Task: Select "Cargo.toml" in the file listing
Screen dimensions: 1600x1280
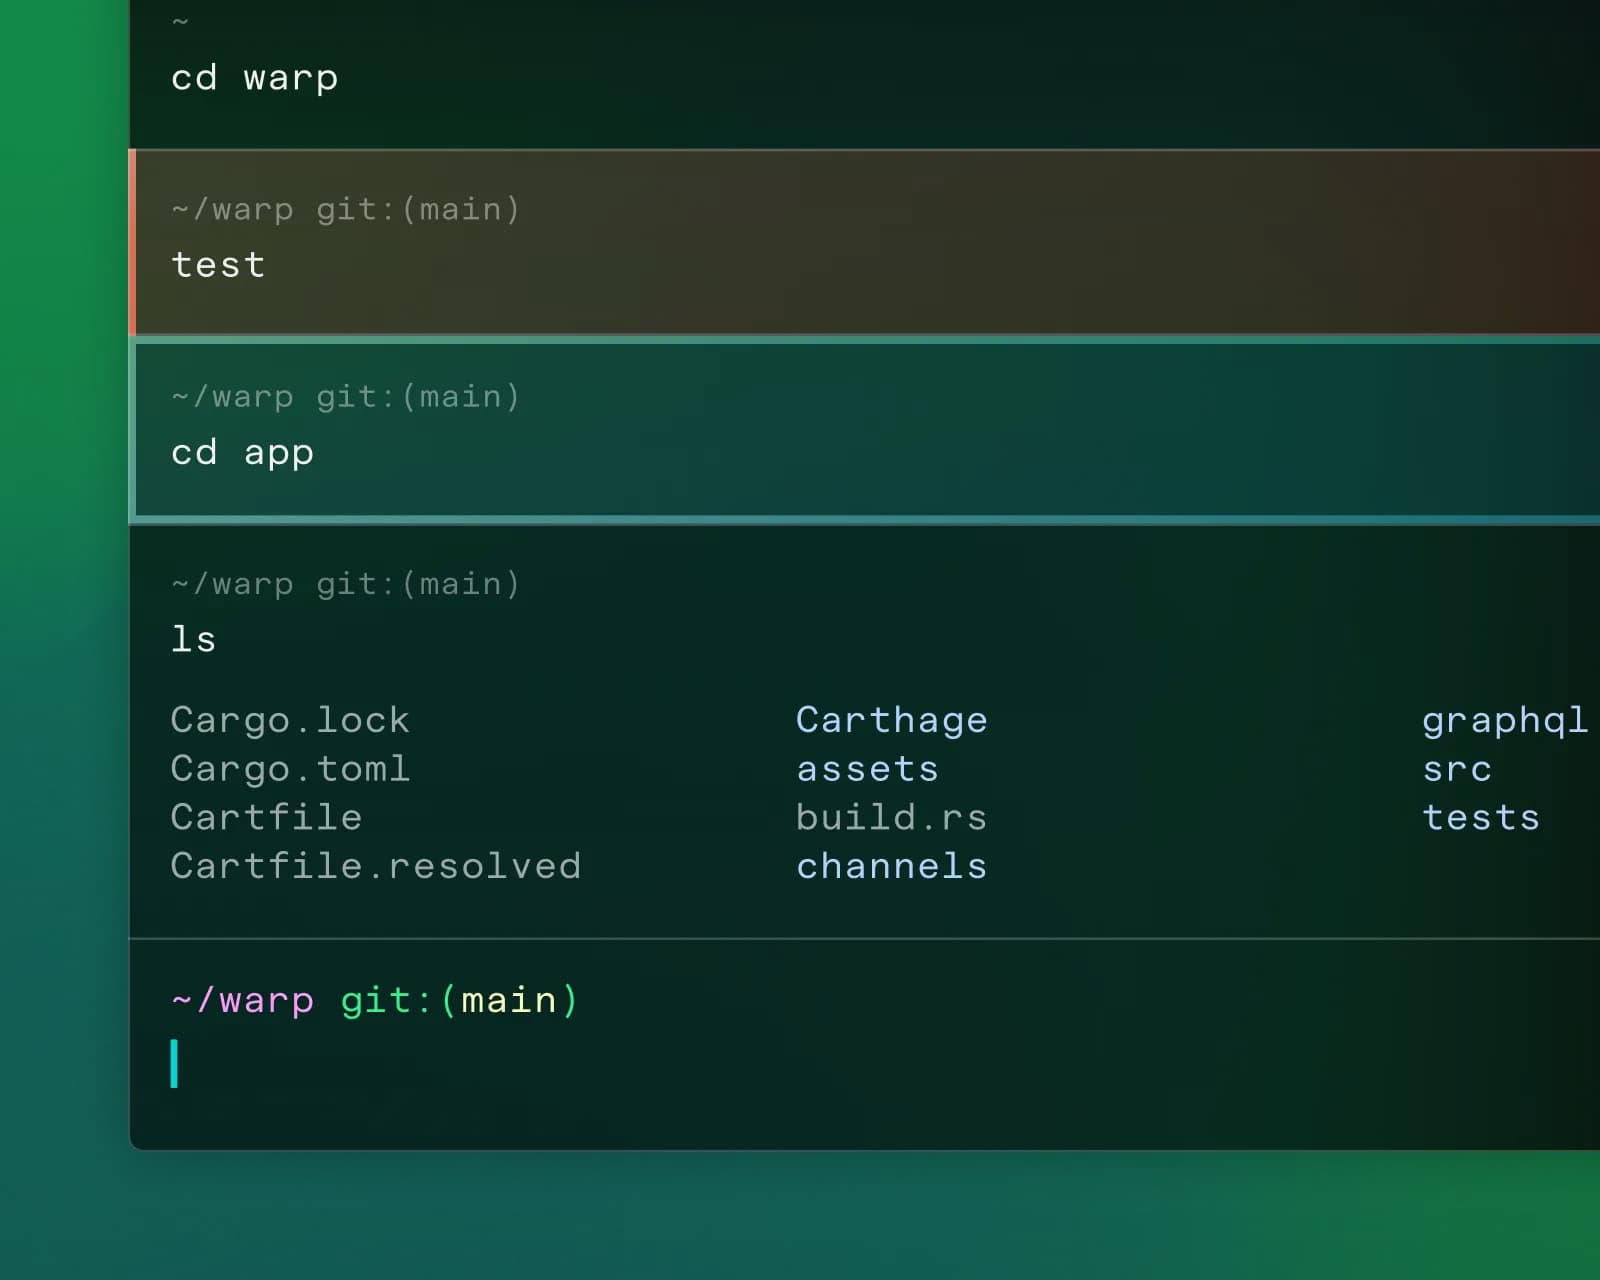Action: click(x=291, y=768)
